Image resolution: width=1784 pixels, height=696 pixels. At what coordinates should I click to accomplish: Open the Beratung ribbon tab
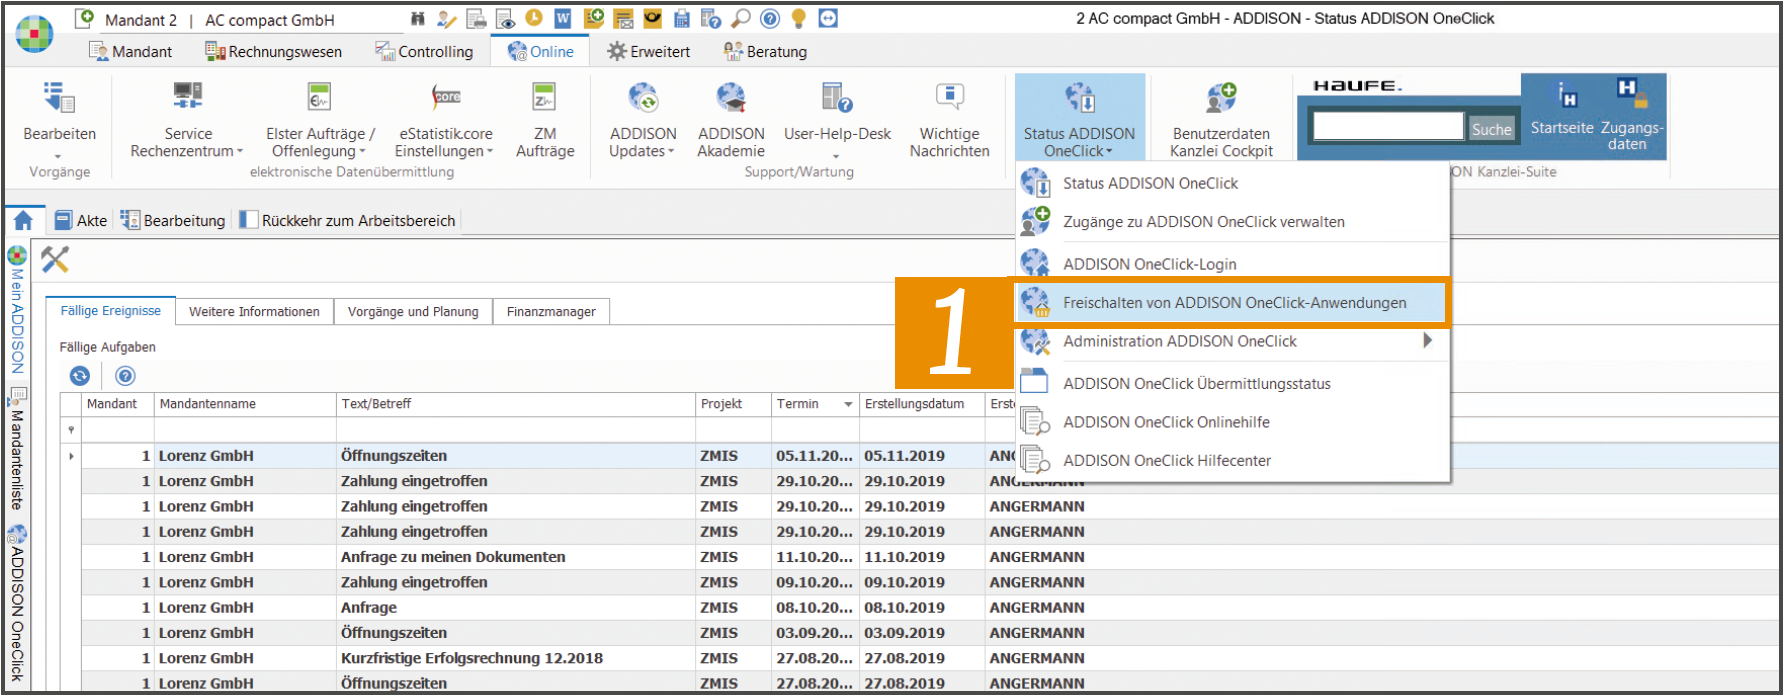765,51
